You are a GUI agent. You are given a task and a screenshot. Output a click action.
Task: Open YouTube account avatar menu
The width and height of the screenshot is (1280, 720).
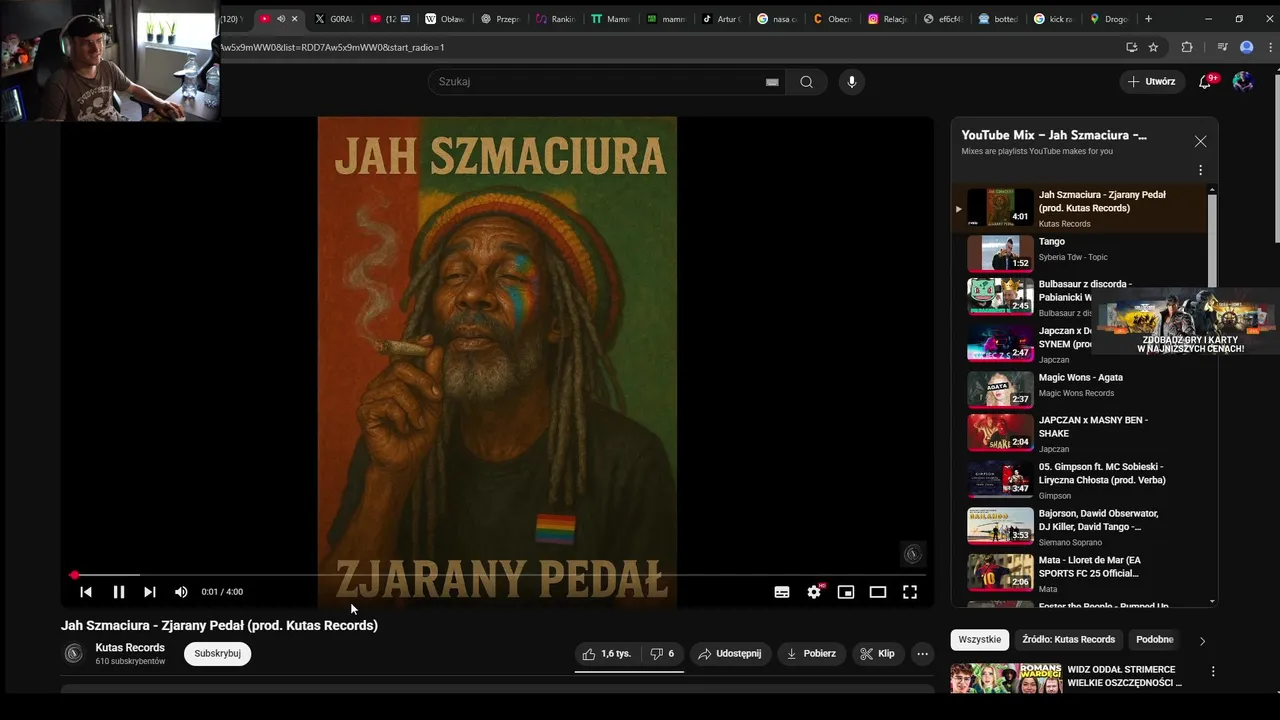tap(1243, 82)
